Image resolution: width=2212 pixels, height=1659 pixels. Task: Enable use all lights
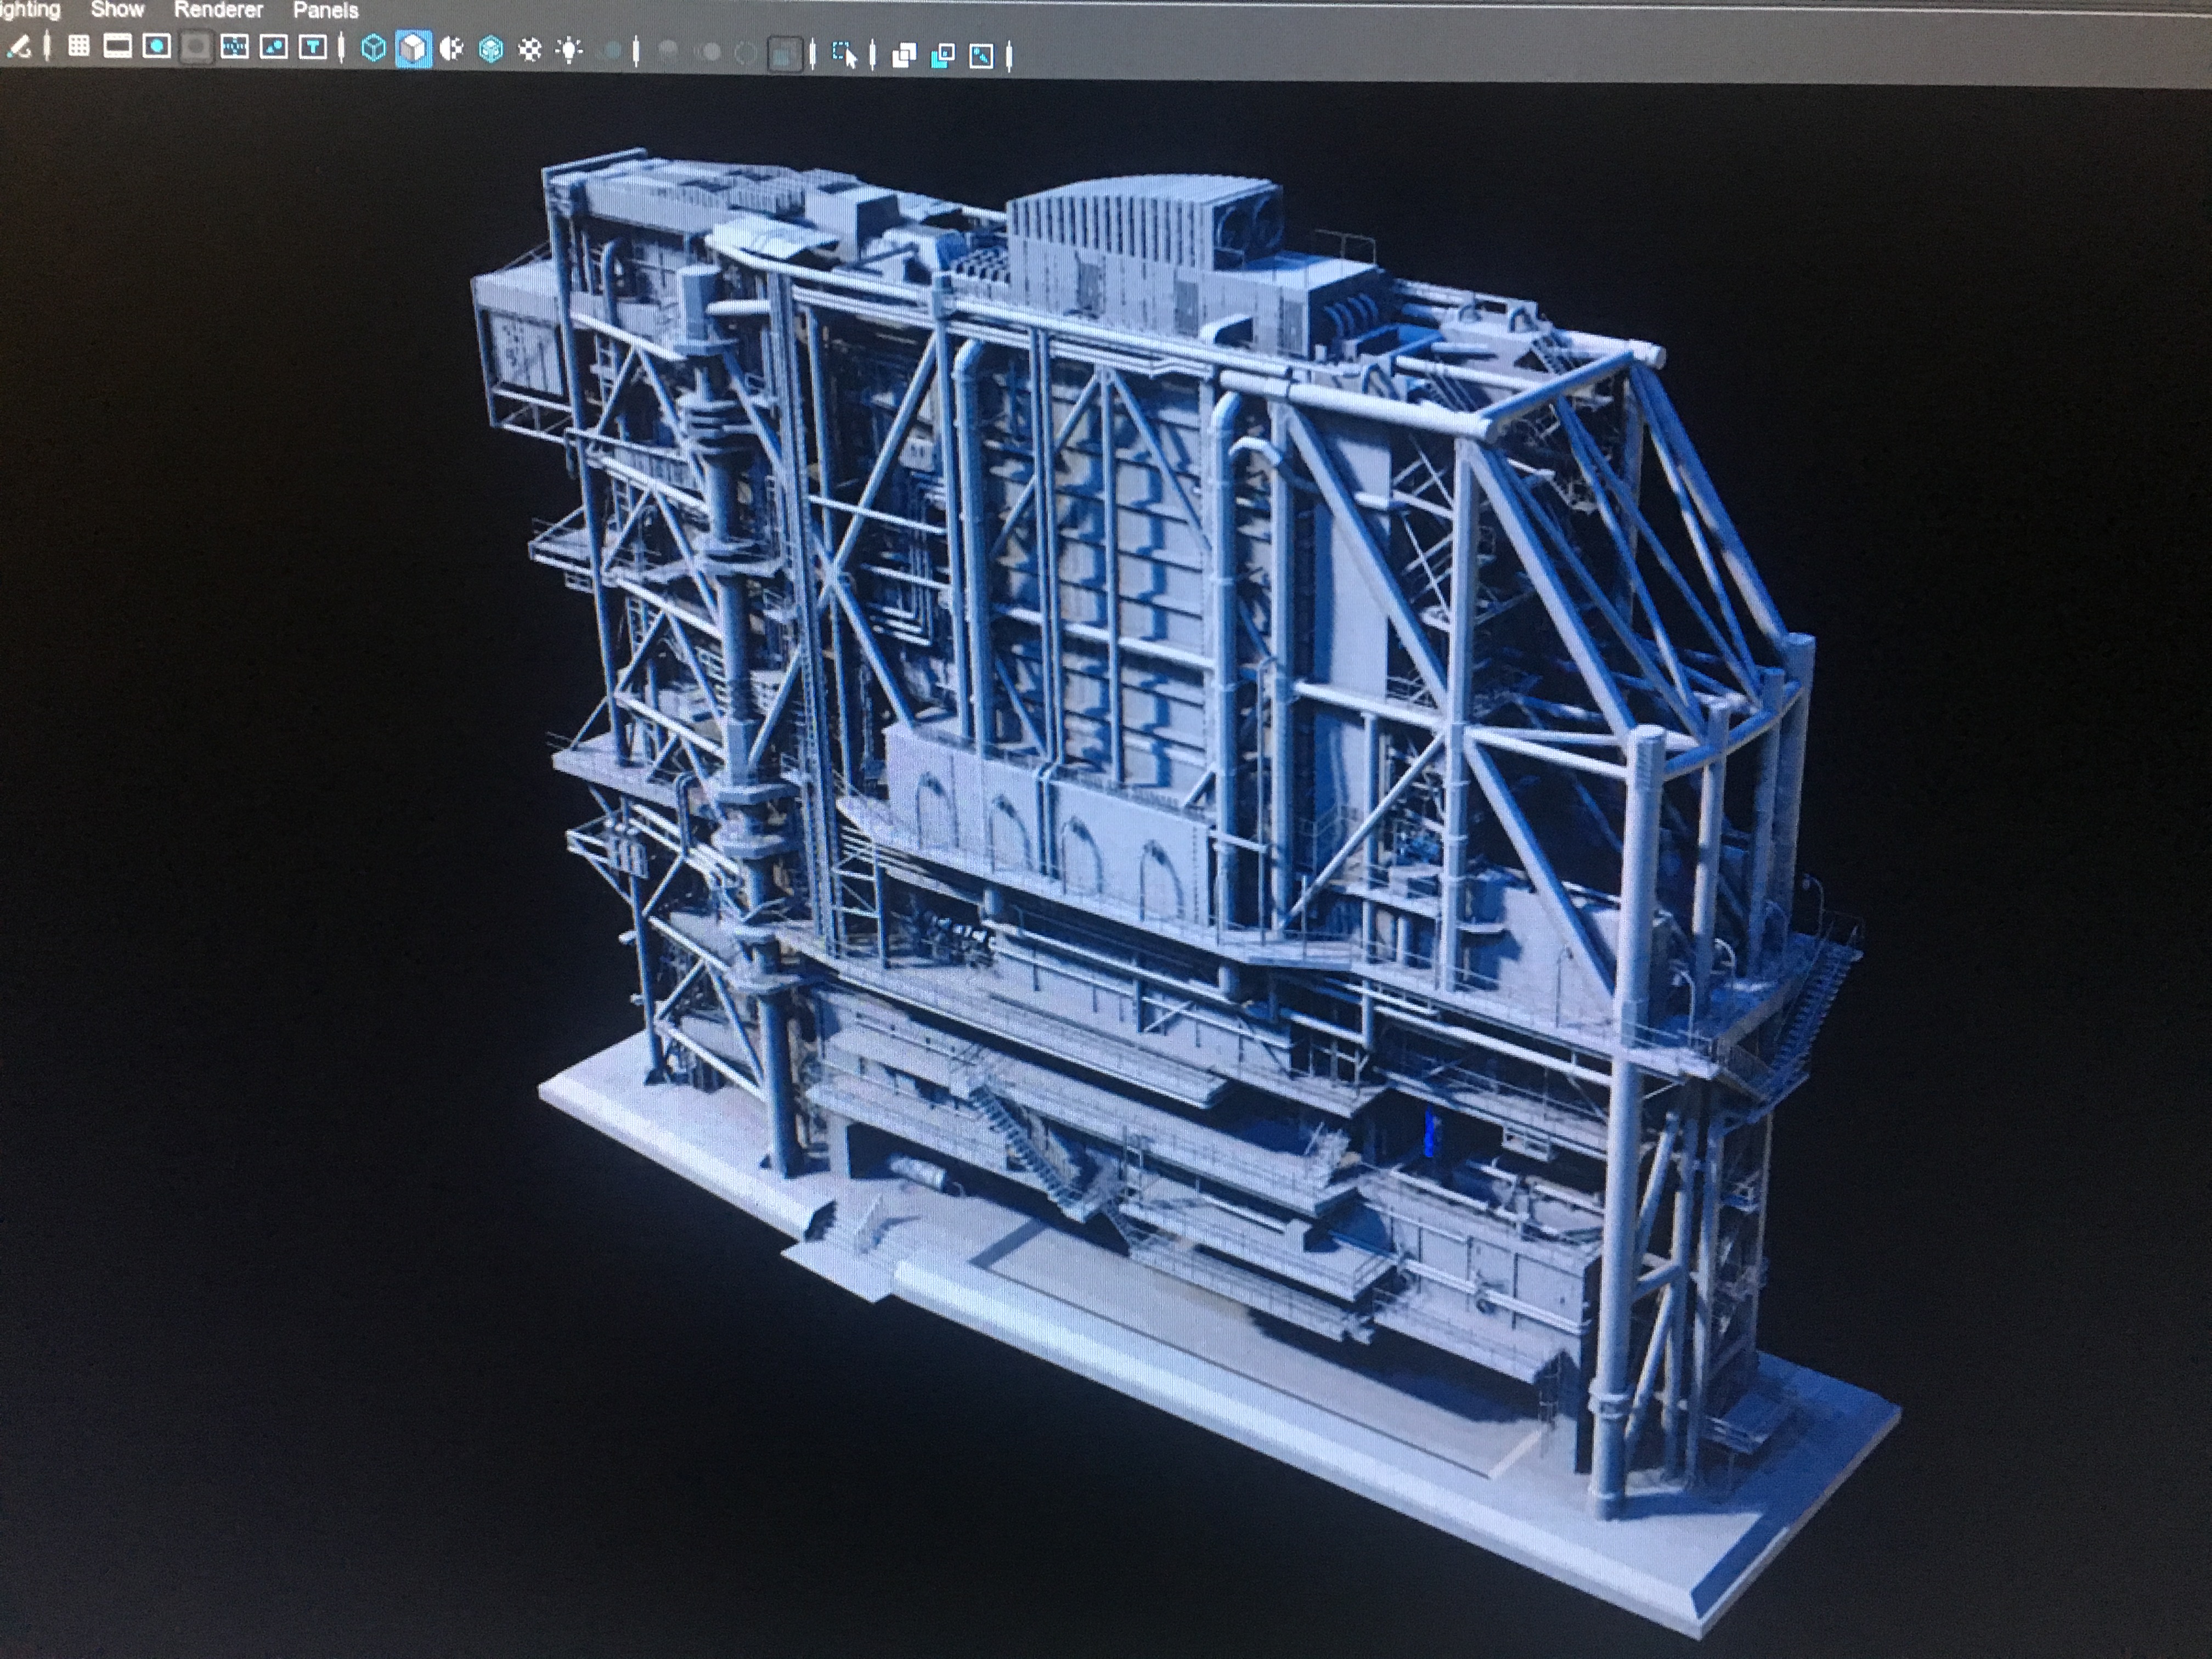pos(569,50)
